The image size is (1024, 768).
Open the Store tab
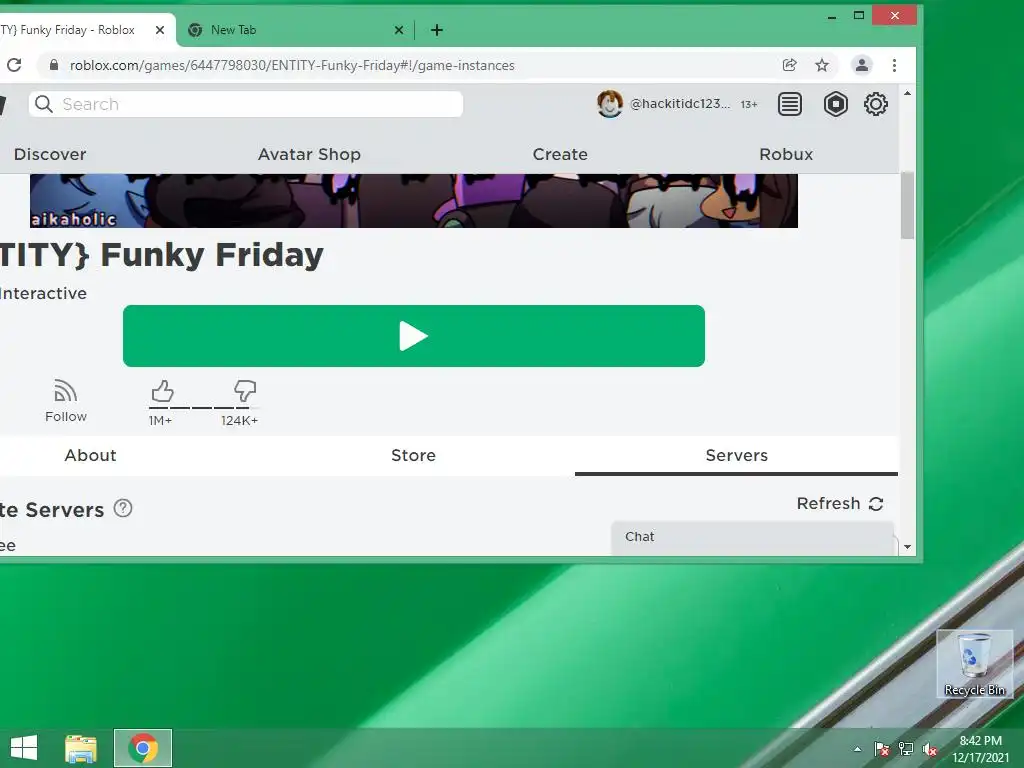[x=413, y=455]
